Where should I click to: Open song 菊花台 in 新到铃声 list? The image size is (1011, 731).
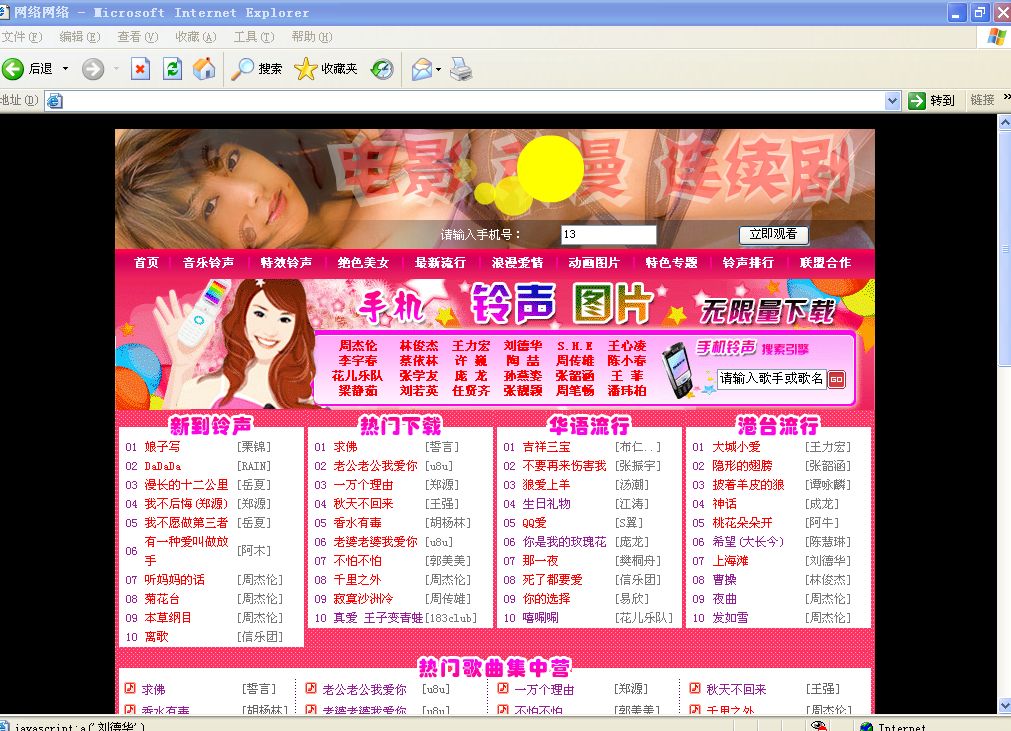click(x=162, y=599)
